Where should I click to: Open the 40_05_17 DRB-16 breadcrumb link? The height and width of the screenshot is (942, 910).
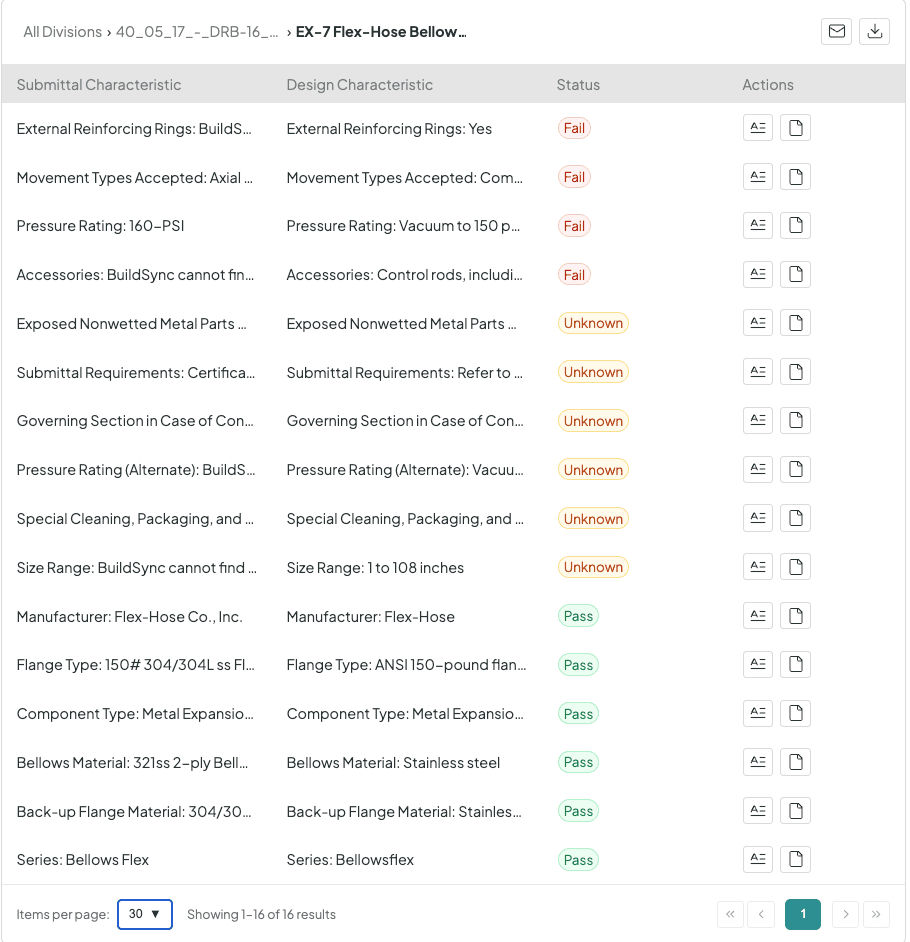pos(197,32)
